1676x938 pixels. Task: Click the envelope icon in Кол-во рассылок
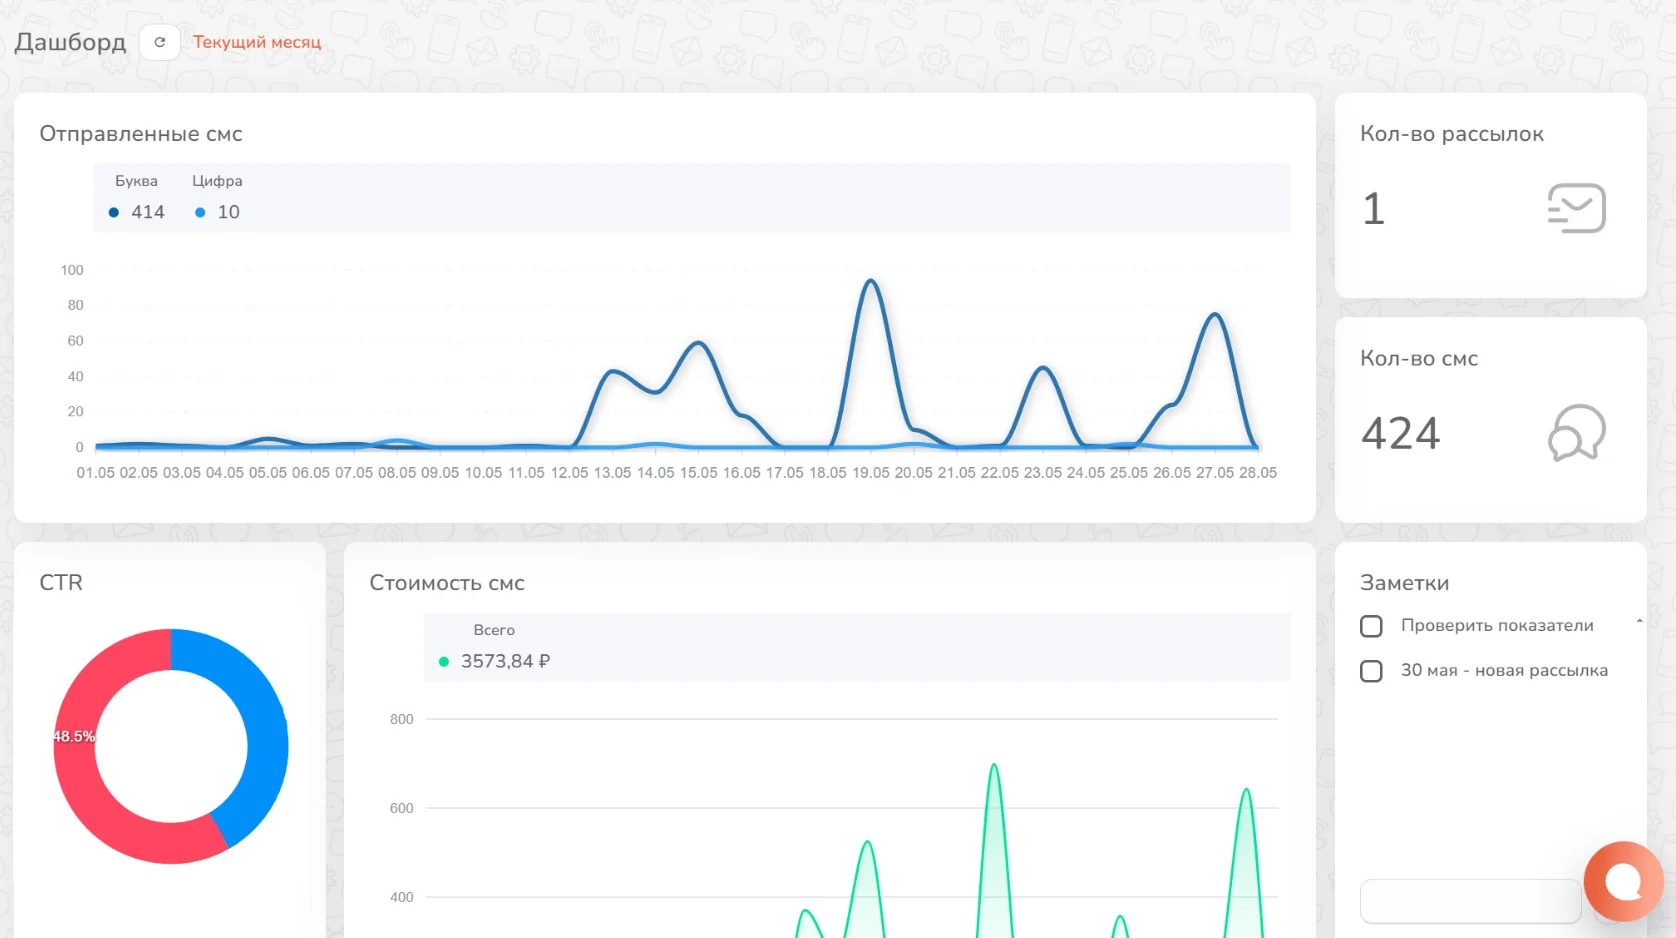coord(1576,208)
